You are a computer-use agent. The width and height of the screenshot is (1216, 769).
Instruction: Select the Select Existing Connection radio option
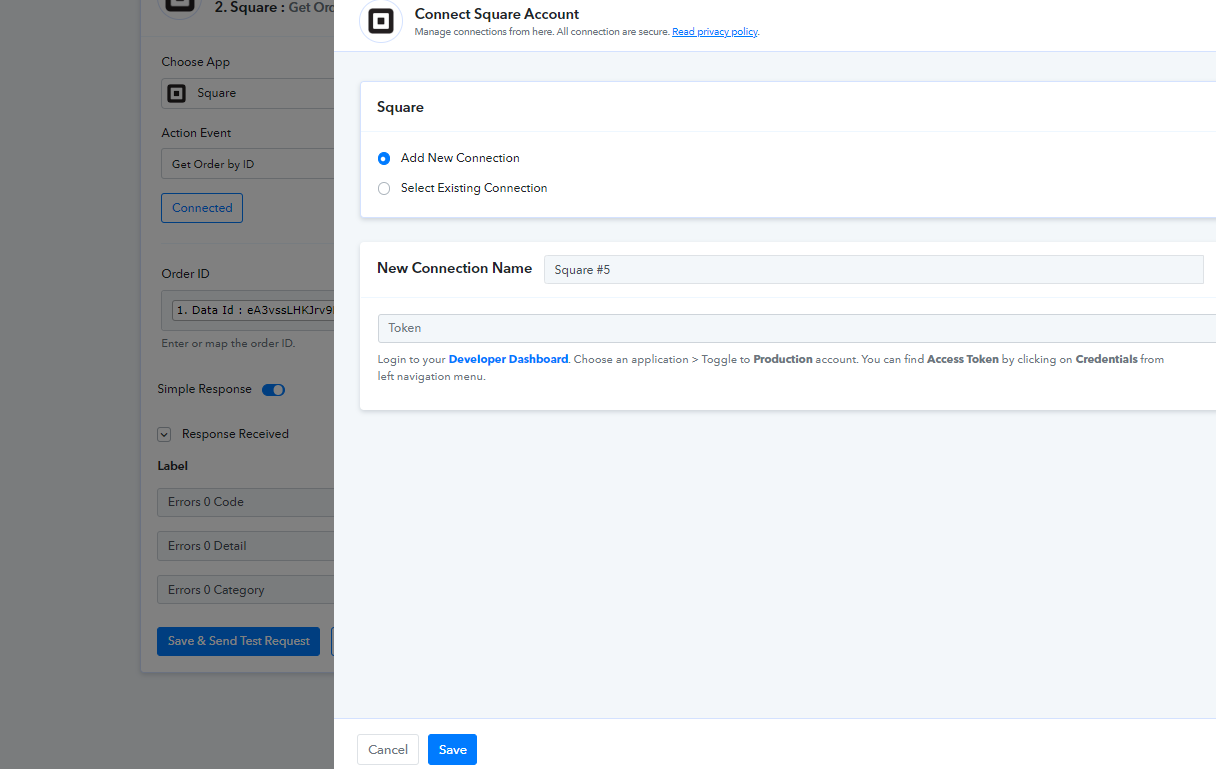click(x=384, y=188)
